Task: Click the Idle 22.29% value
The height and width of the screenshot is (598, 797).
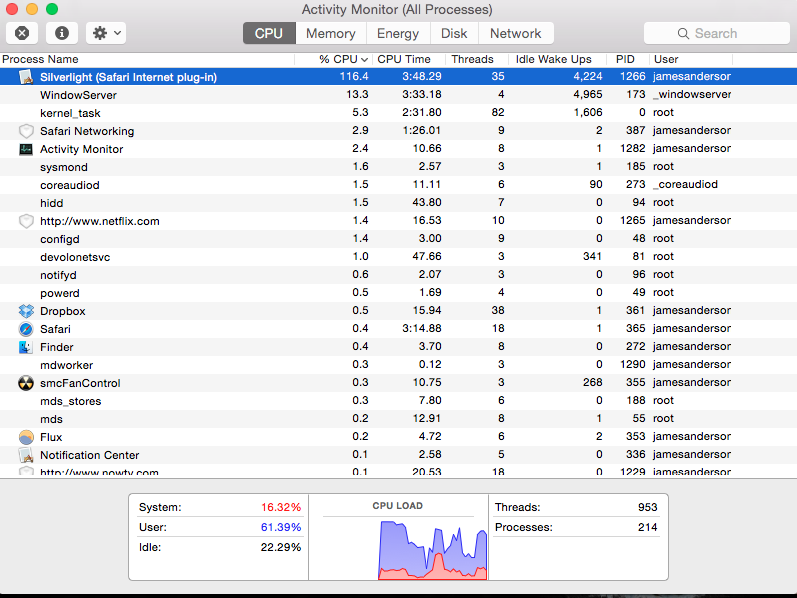Action: pos(281,547)
